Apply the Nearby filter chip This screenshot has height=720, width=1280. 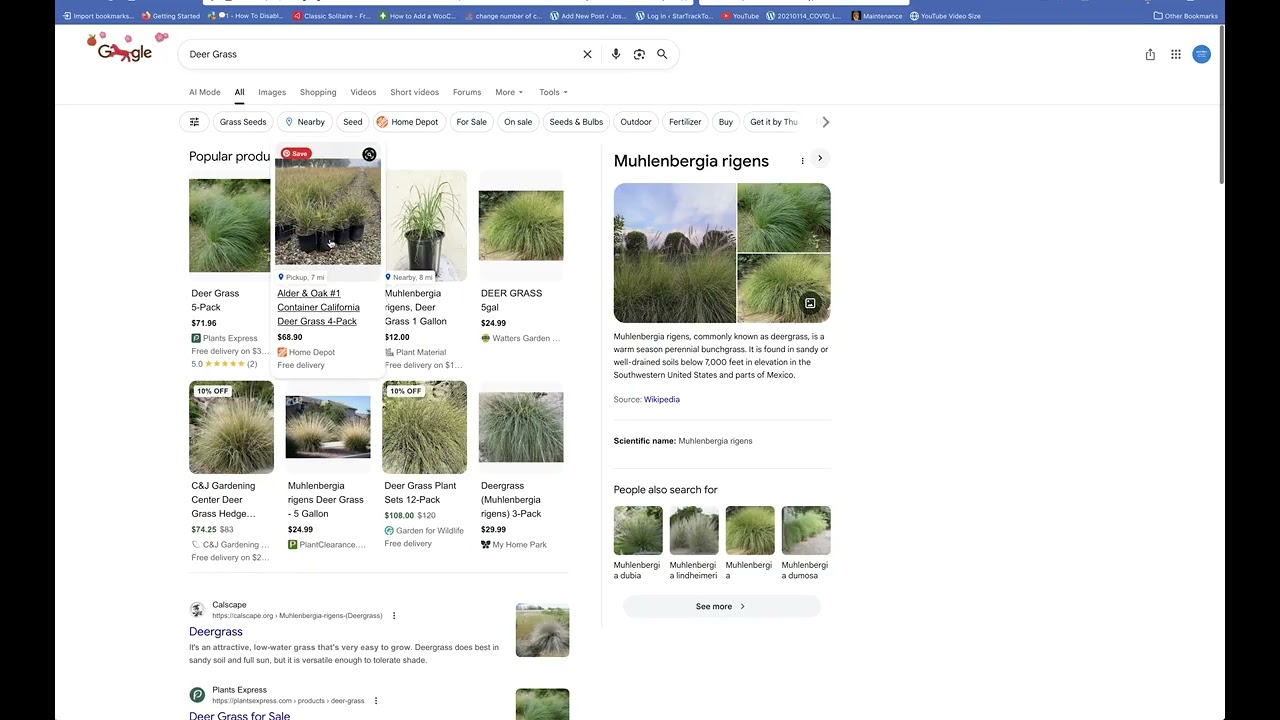(304, 122)
